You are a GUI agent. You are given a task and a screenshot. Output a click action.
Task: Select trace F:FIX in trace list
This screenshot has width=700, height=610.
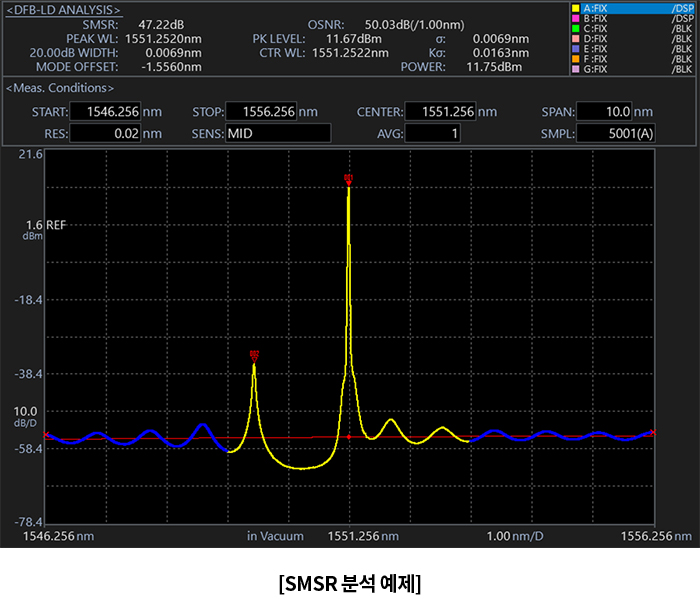(x=633, y=59)
